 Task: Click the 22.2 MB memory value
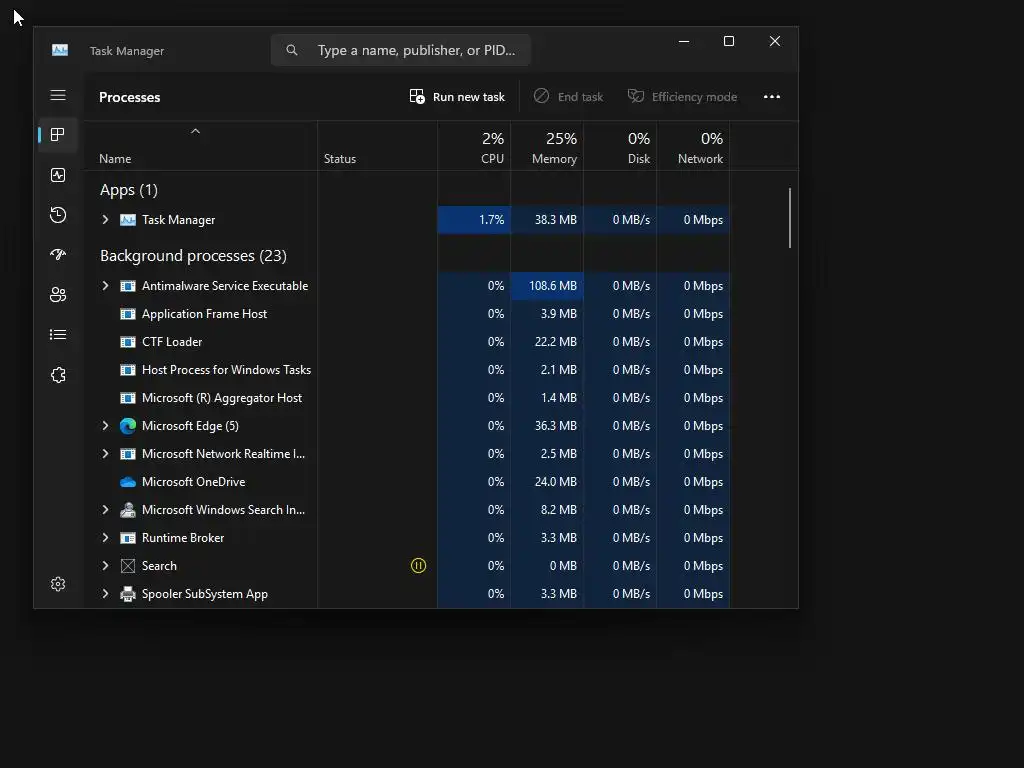tap(556, 342)
